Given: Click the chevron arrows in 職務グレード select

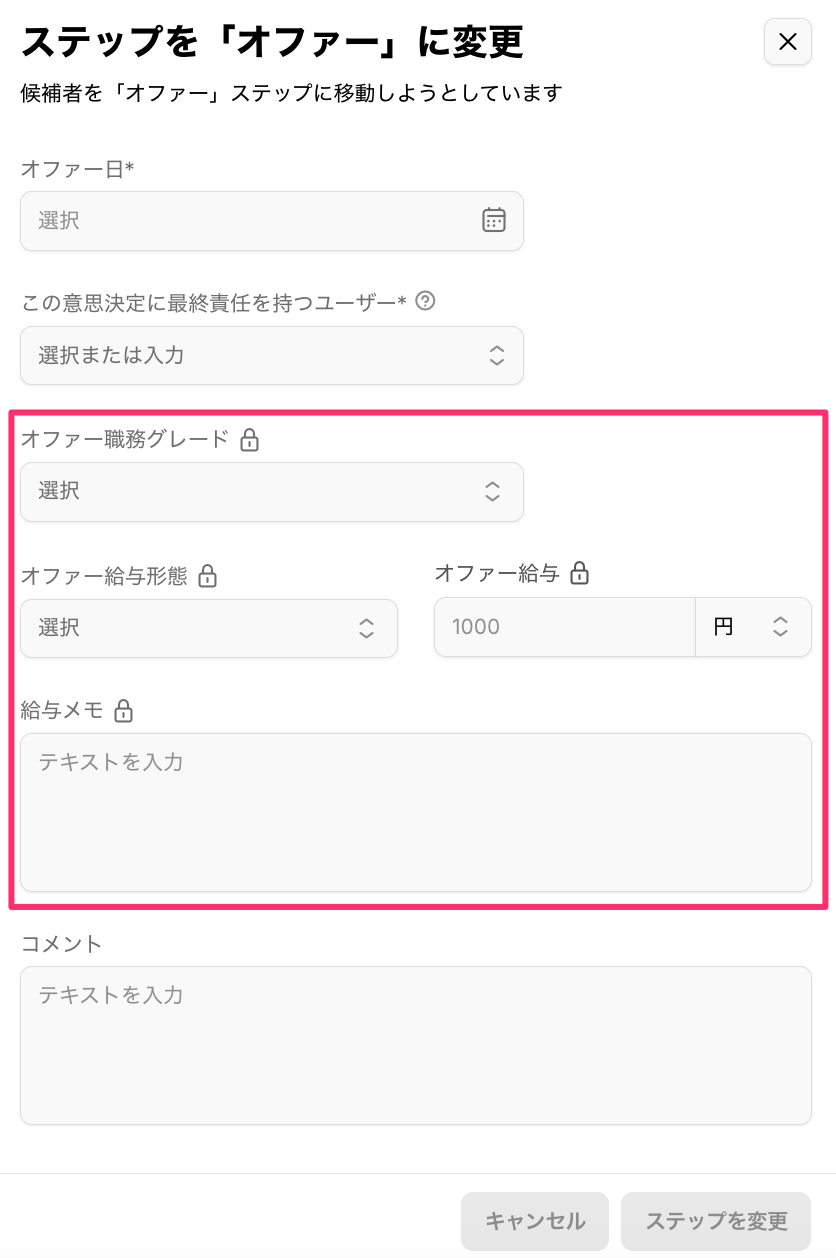Looking at the screenshot, I should click(493, 491).
